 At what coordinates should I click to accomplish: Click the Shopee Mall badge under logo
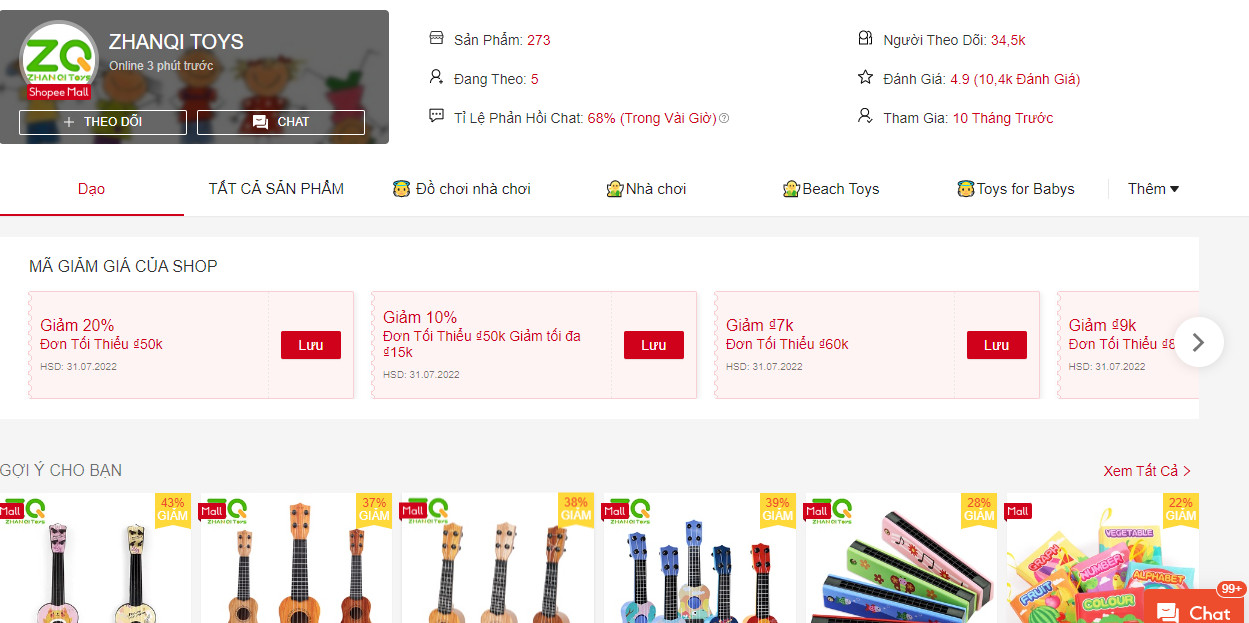pyautogui.click(x=59, y=92)
